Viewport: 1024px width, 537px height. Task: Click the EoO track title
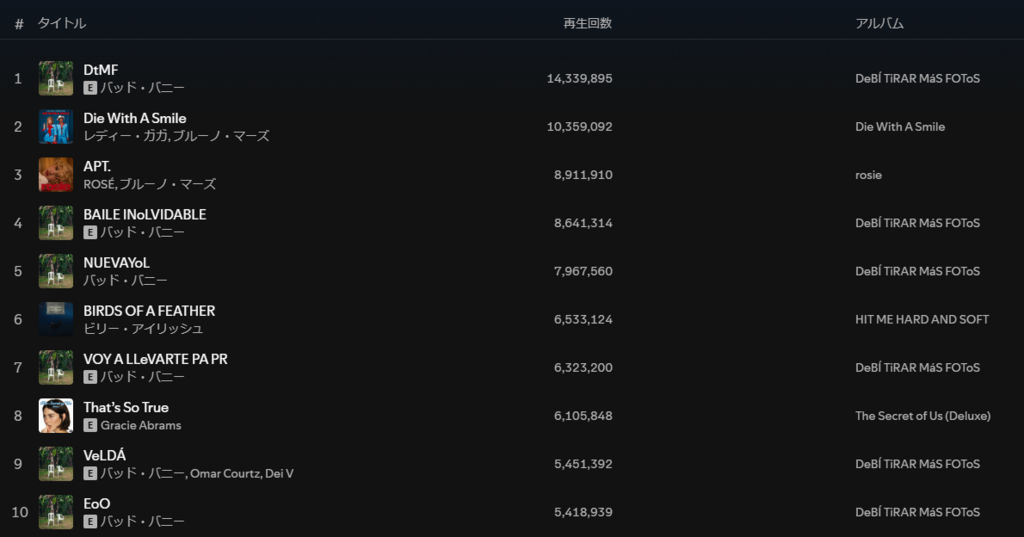(97, 504)
